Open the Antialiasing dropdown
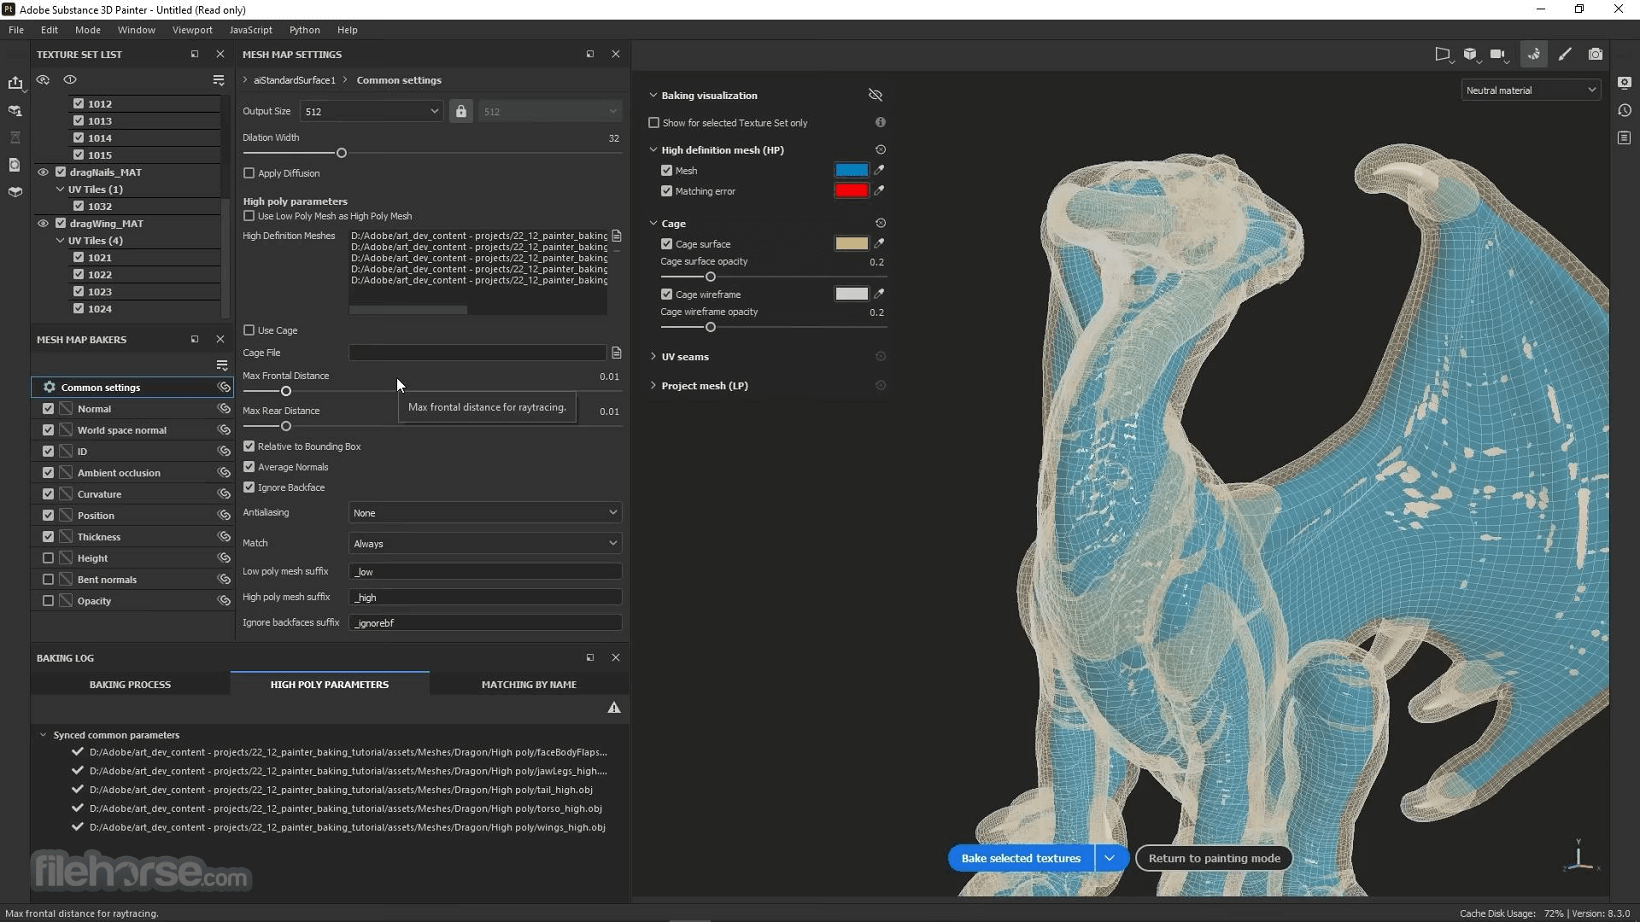This screenshot has height=922, width=1640. tap(485, 513)
